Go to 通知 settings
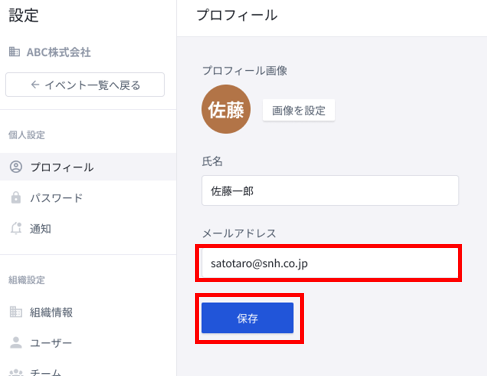This screenshot has height=376, width=487. click(88, 229)
